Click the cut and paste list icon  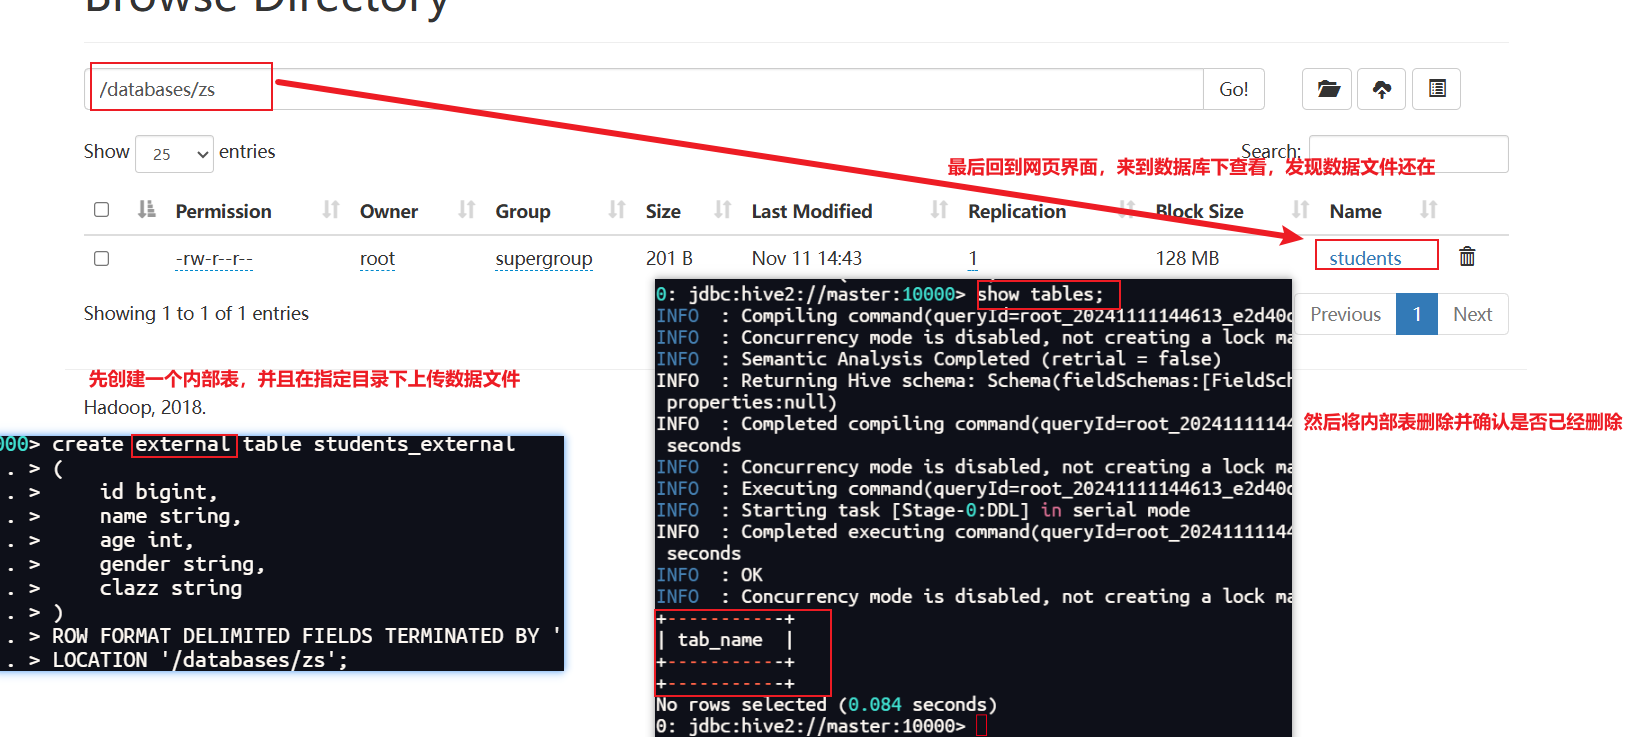pos(1437,89)
